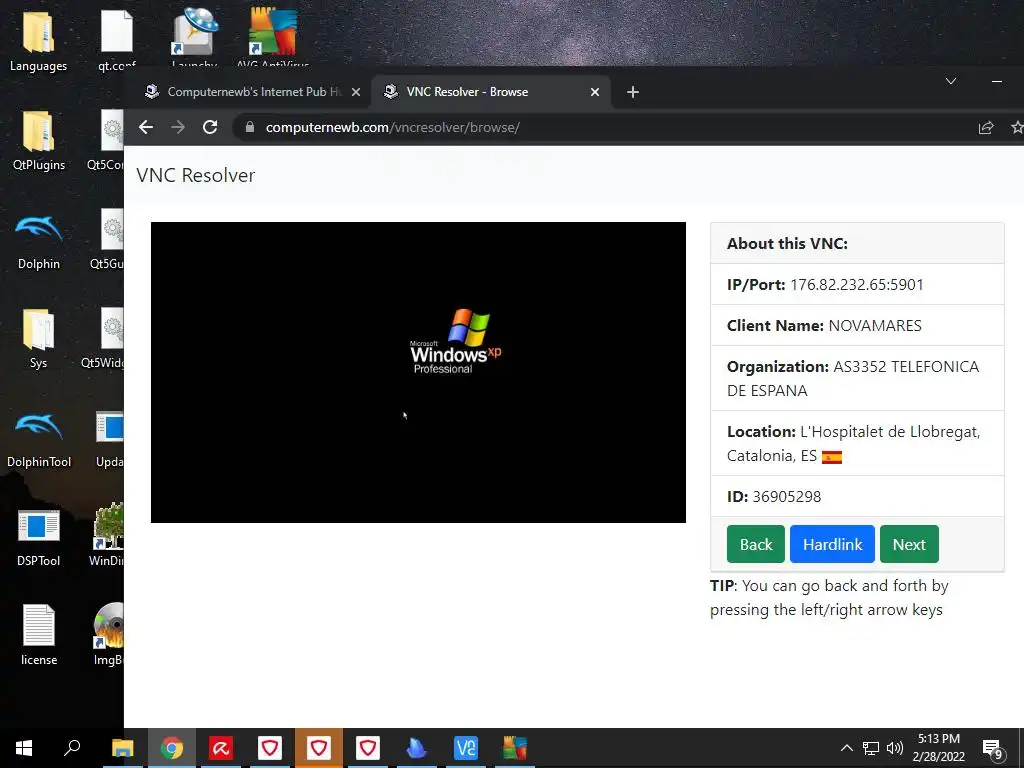This screenshot has height=768, width=1024.
Task: Open the blue sail taskbar app
Action: click(417, 748)
